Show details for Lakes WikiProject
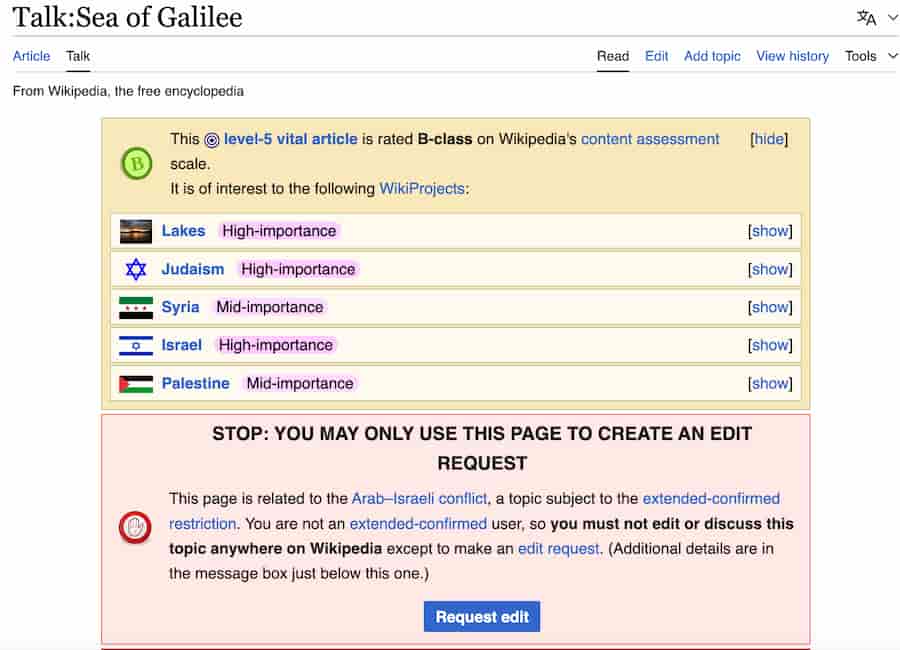The width and height of the screenshot is (900, 650). tap(770, 231)
